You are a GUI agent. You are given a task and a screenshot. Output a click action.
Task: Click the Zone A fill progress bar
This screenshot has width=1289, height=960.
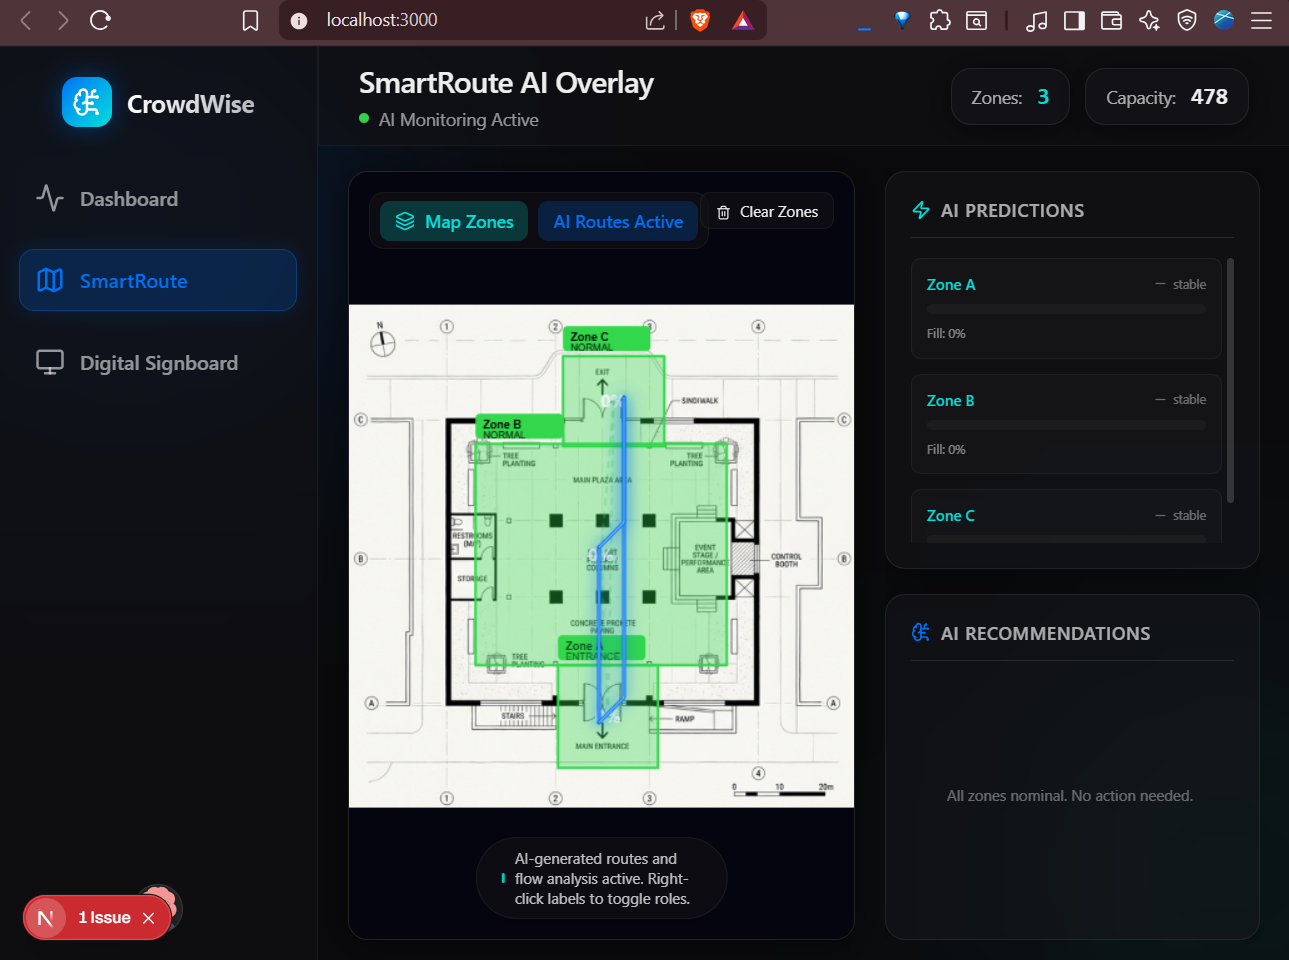click(1066, 310)
